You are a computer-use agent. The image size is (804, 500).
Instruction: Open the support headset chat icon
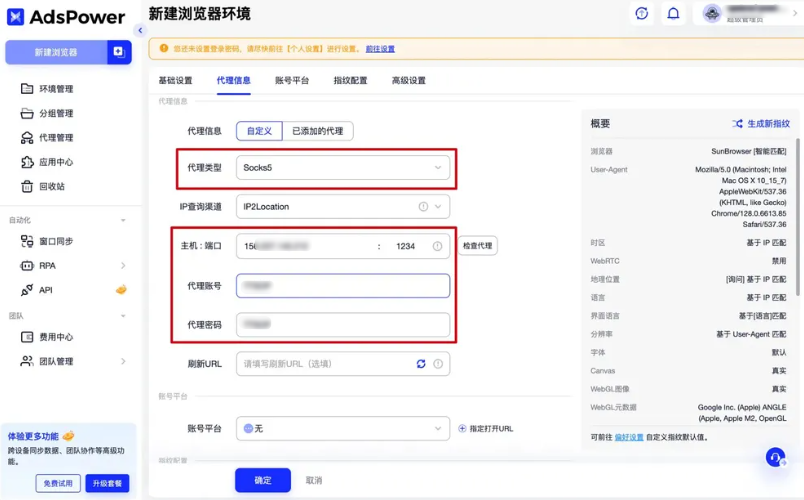pyautogui.click(x=775, y=457)
